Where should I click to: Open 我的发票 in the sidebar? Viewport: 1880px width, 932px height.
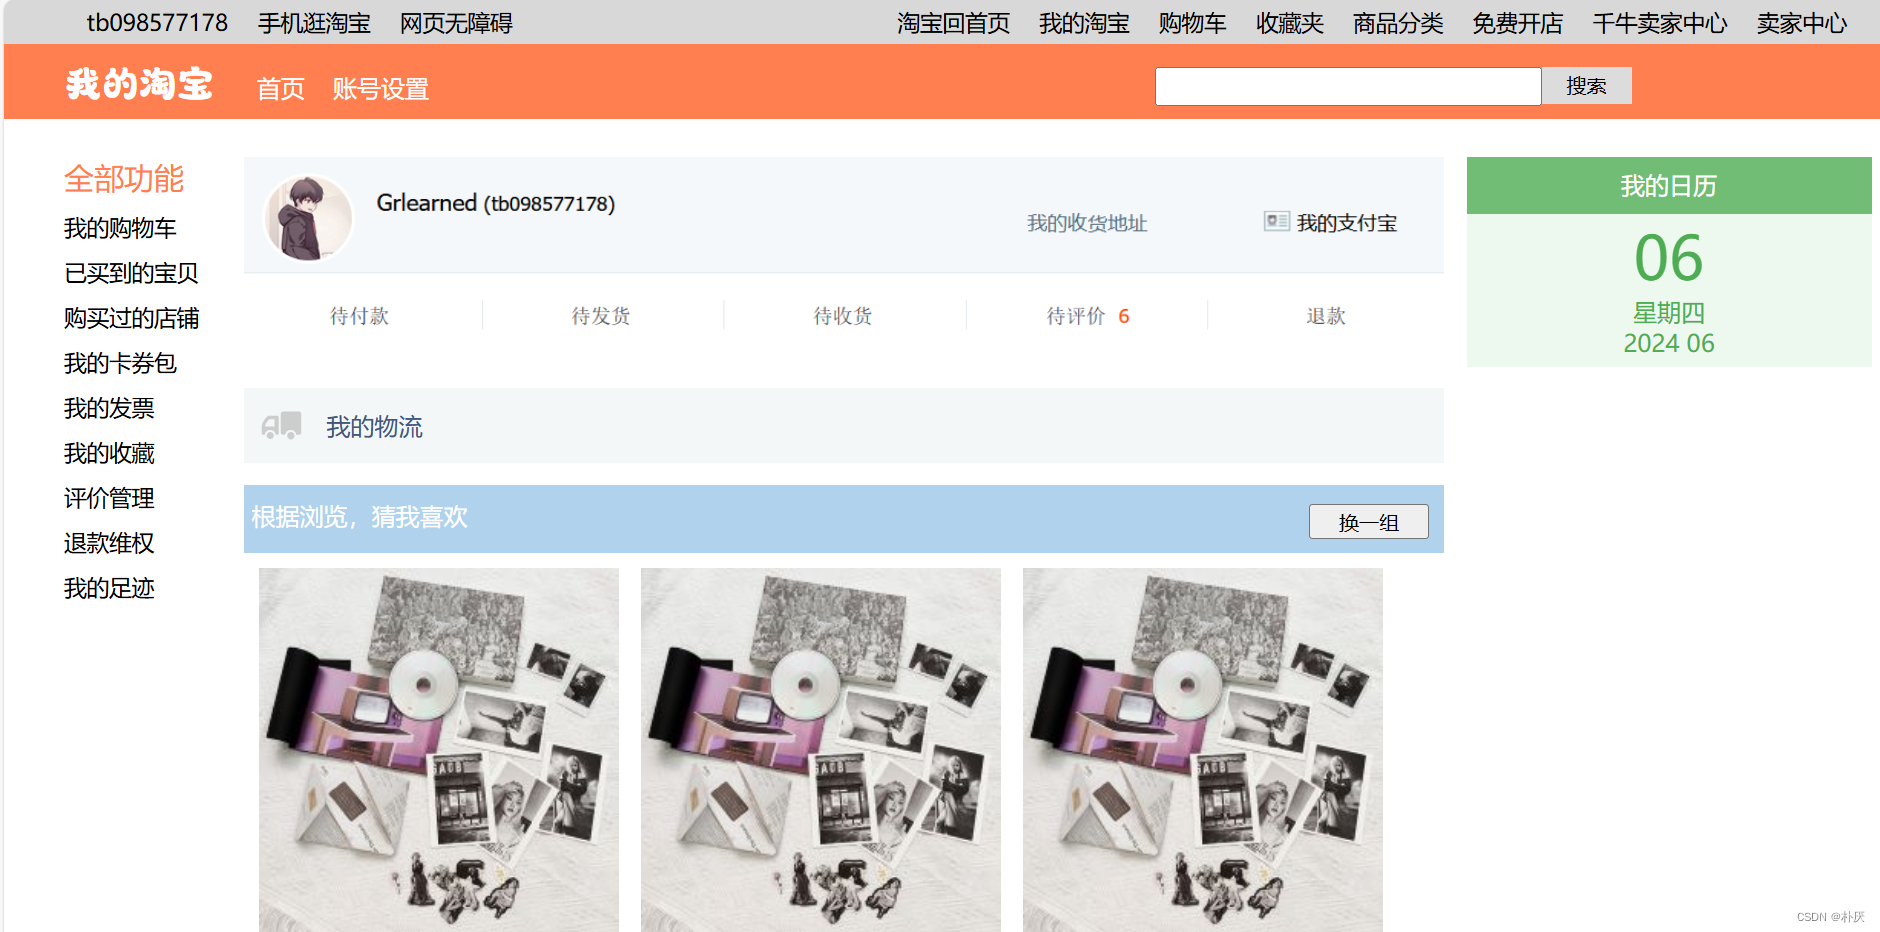coord(109,408)
